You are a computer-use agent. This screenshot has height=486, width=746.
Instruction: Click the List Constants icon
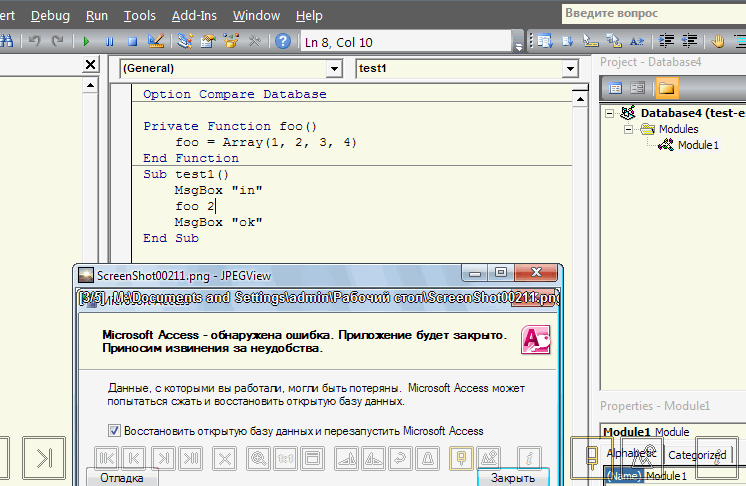tap(568, 41)
